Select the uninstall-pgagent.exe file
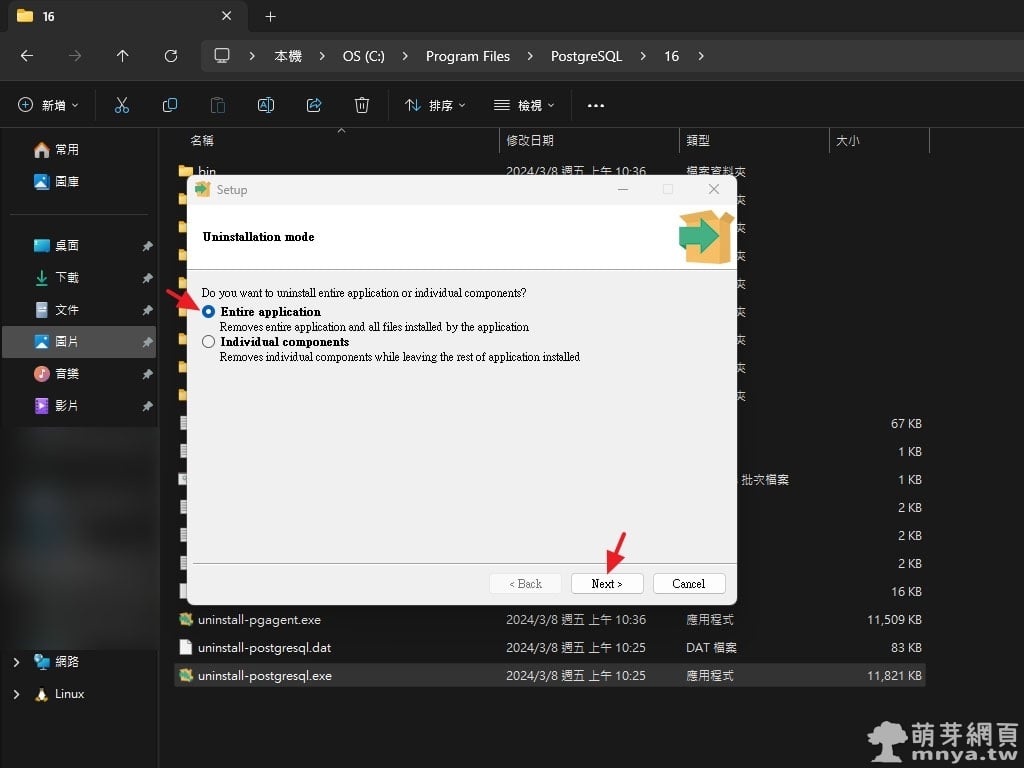Screen dimensions: 1024x768 pyautogui.click(x=259, y=620)
